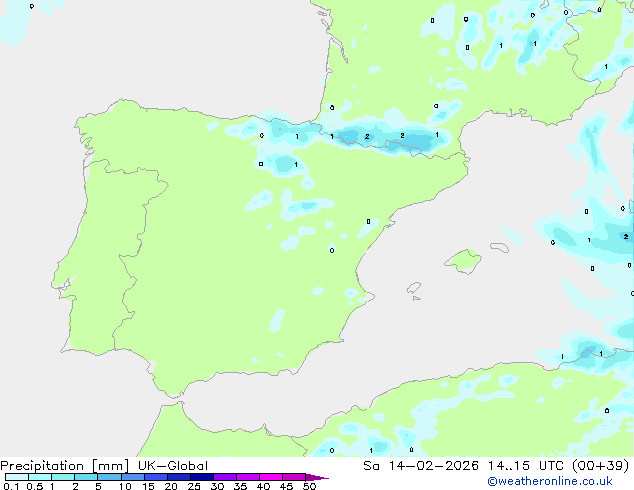Image resolution: width=634 pixels, height=490 pixels.
Task: Select the 35–40 mm legend swatch
Action: click(x=247, y=477)
